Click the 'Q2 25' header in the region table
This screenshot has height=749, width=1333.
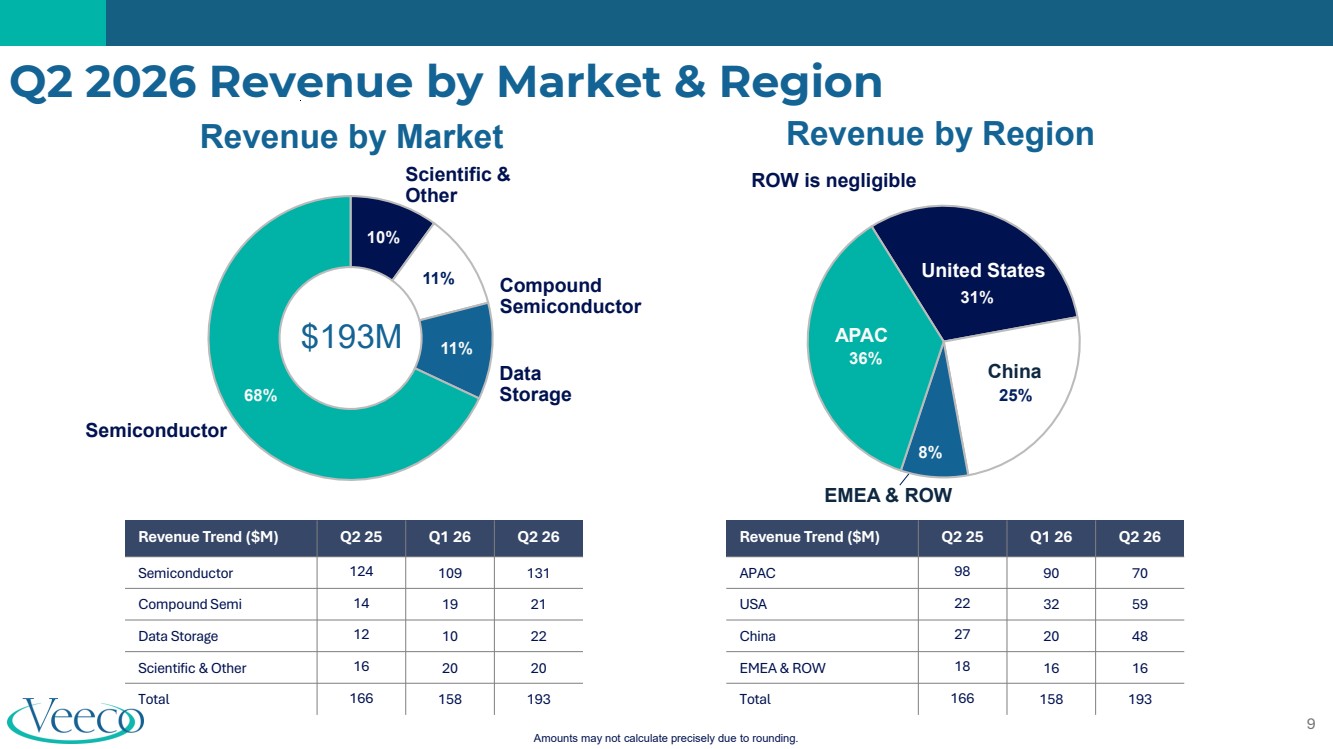click(x=962, y=538)
